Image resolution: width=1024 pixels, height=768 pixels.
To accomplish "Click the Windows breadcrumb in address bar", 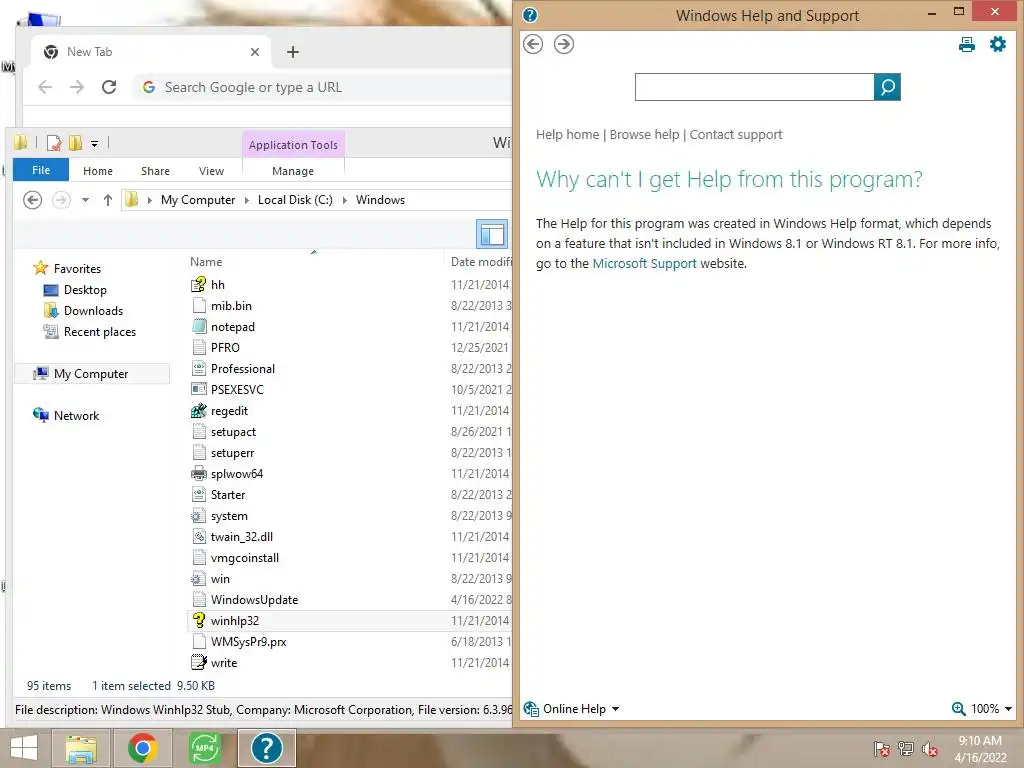I will coord(380,200).
